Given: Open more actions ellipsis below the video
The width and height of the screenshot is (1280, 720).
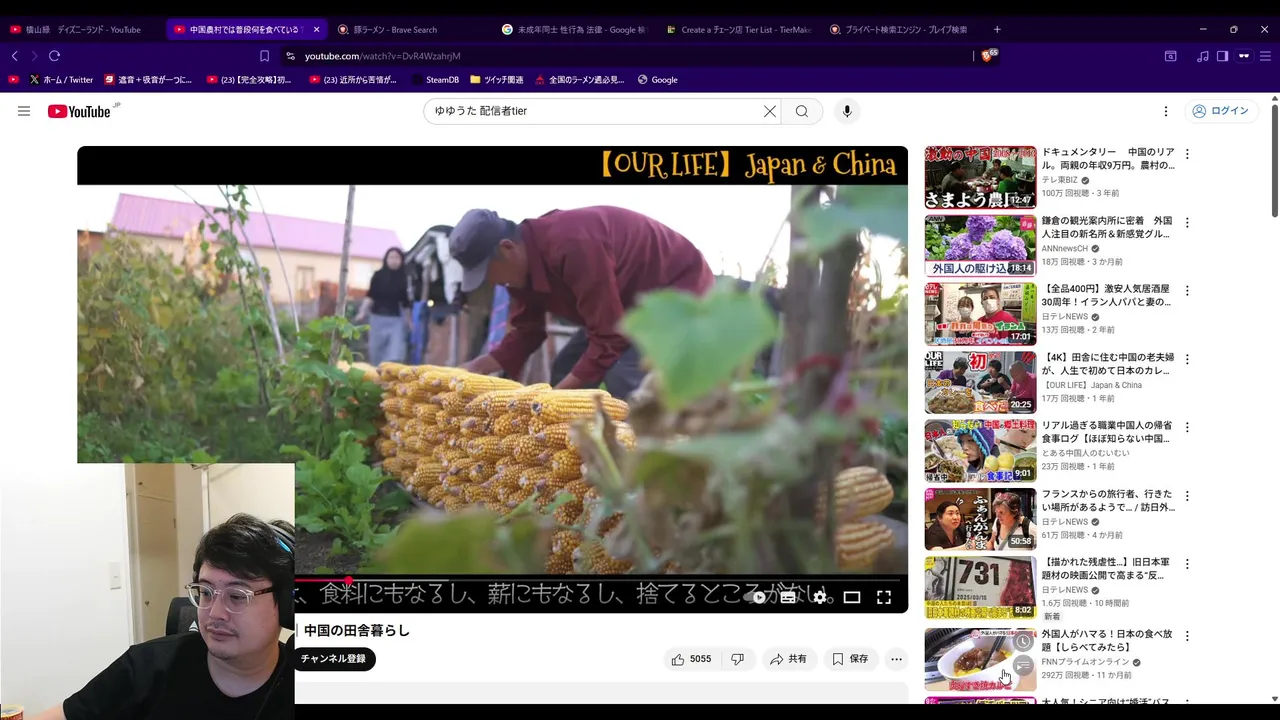Looking at the screenshot, I should (x=896, y=659).
